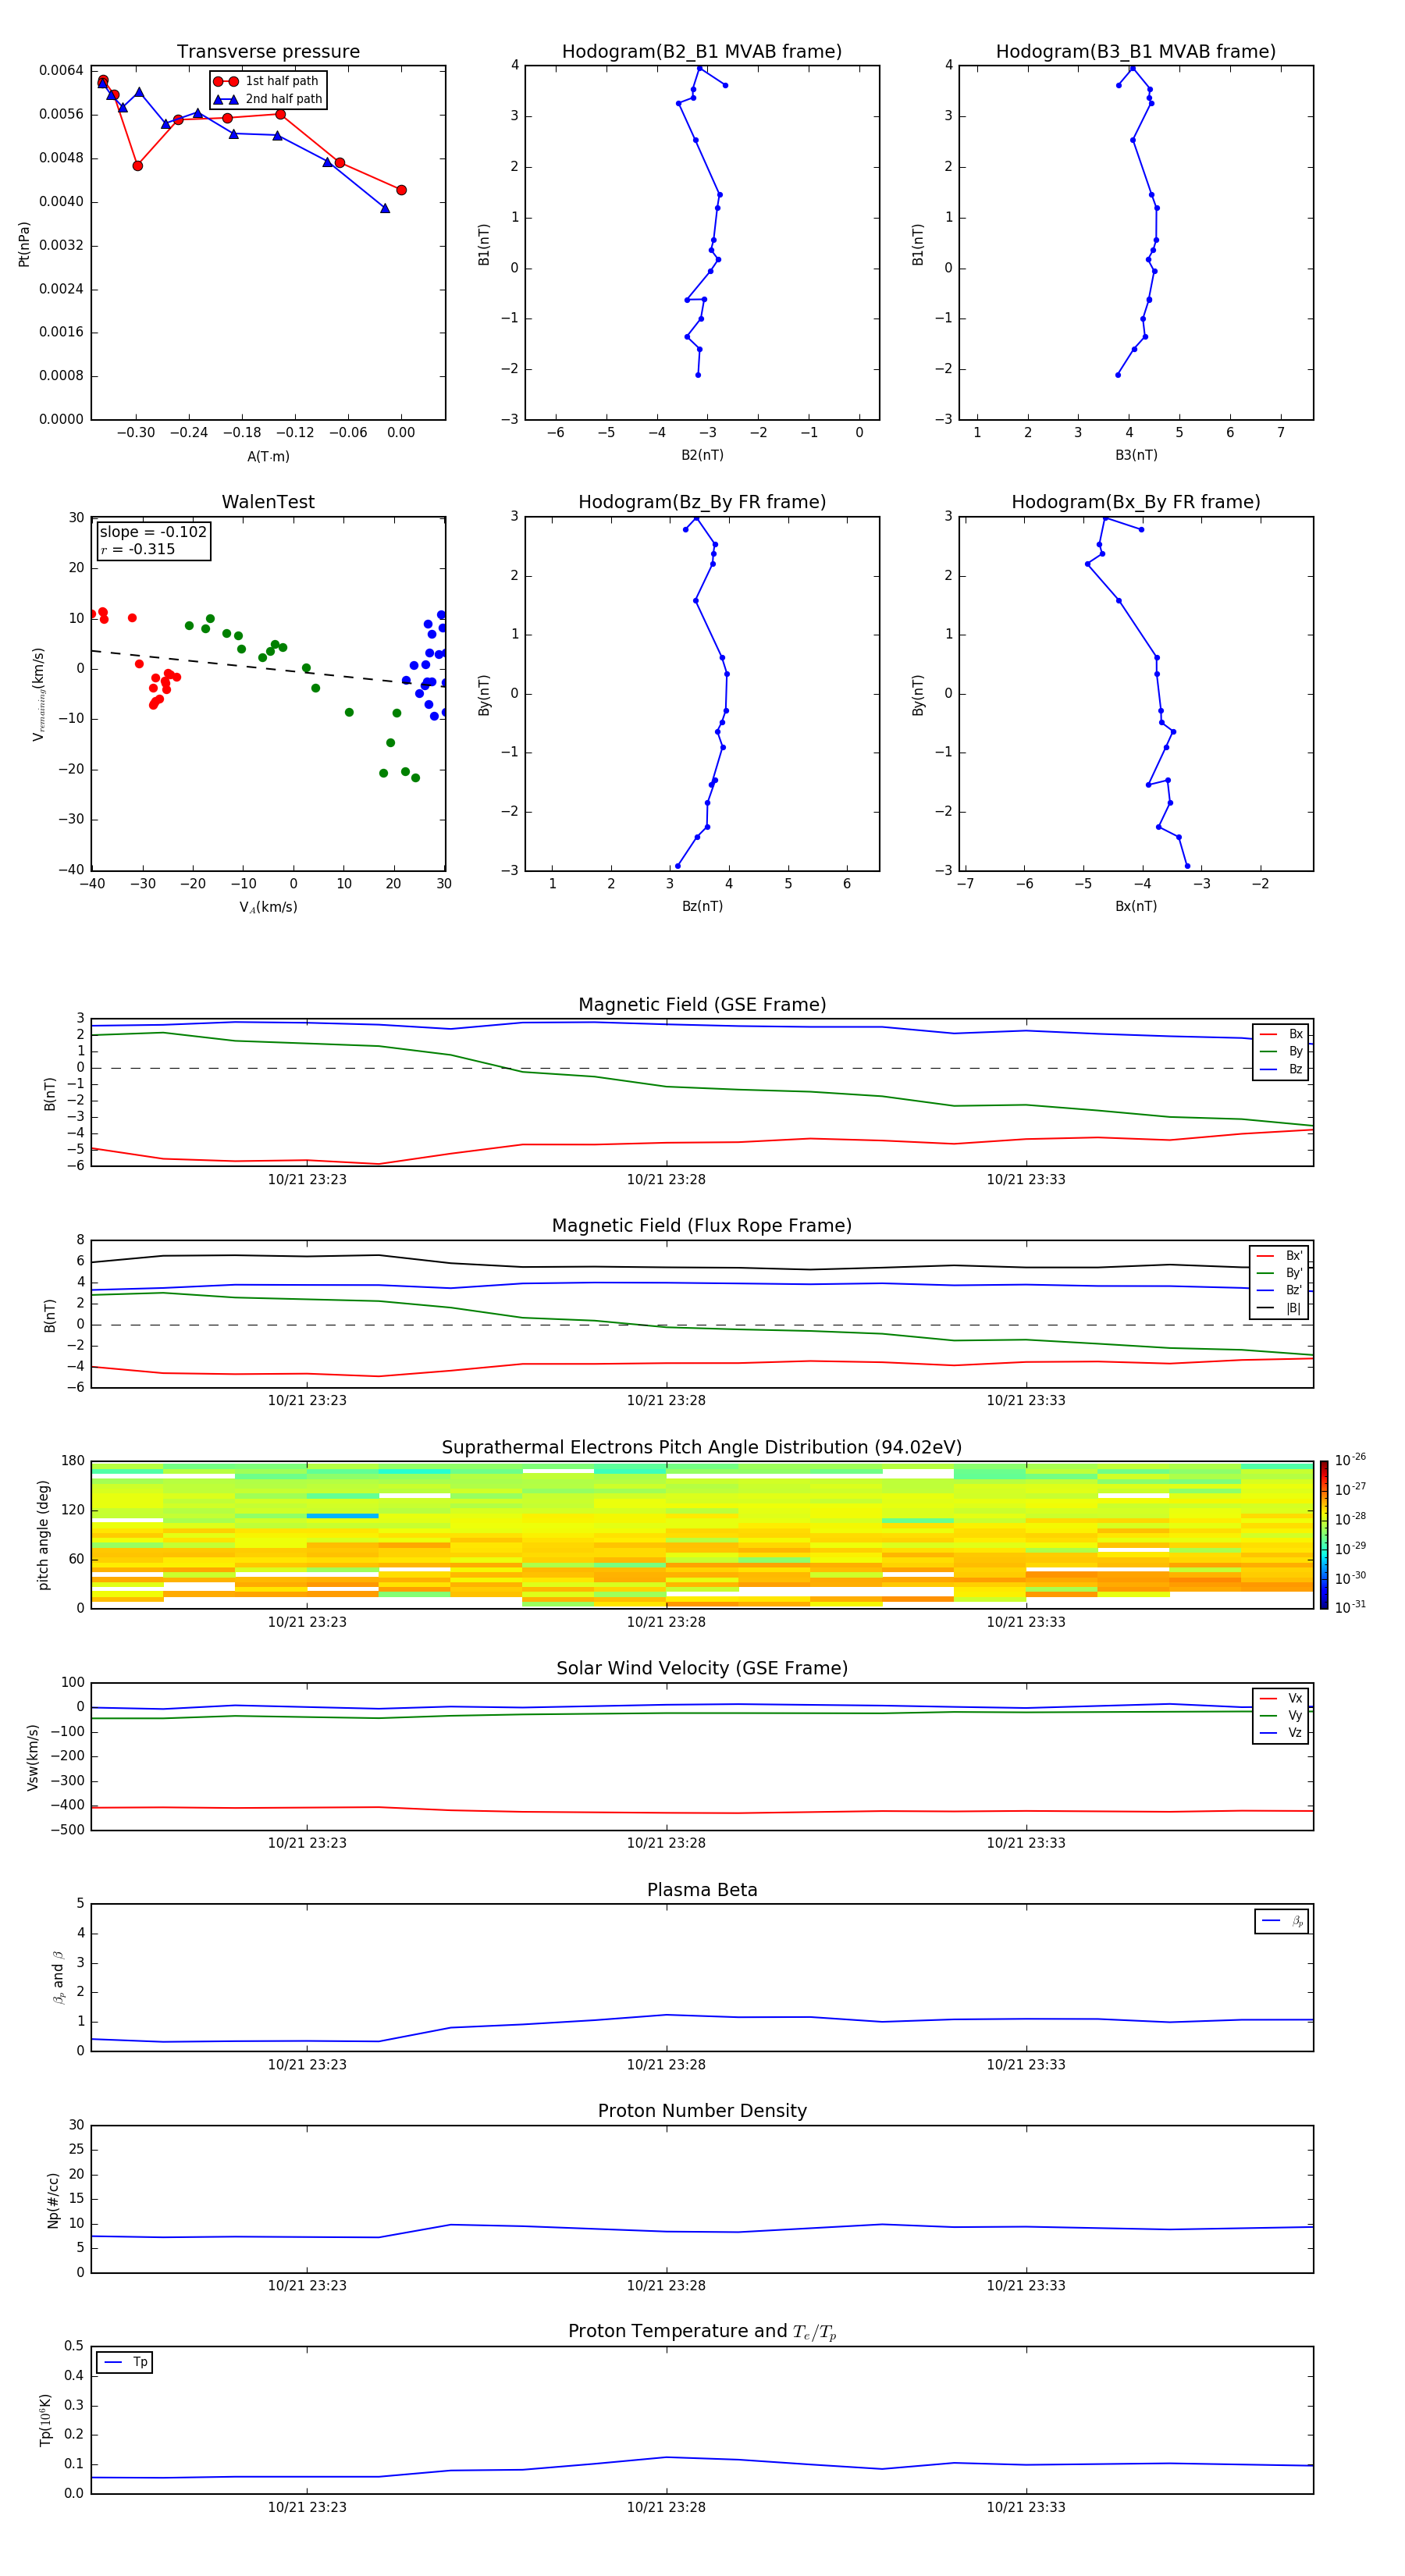
Task: Select the -400 tick on Solar Wind Velocity
Action: [x=67, y=1805]
